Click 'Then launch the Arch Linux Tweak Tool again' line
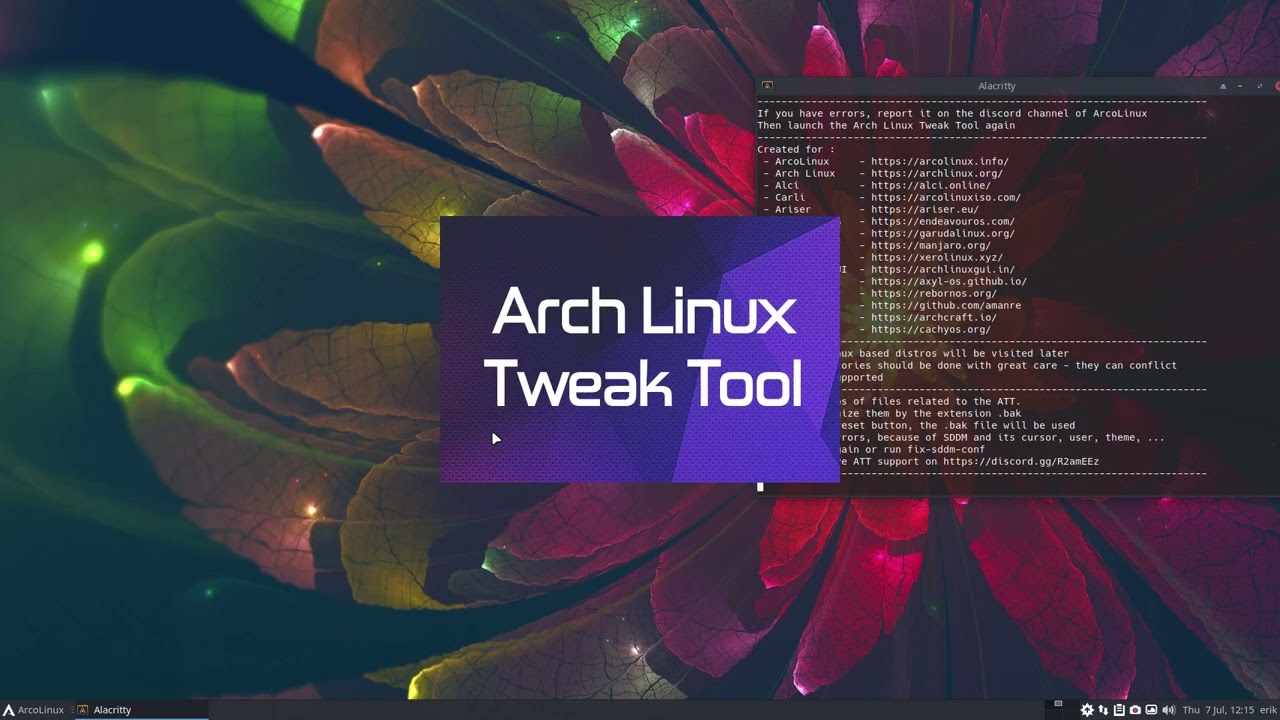This screenshot has width=1280, height=720. pyautogui.click(x=886, y=126)
